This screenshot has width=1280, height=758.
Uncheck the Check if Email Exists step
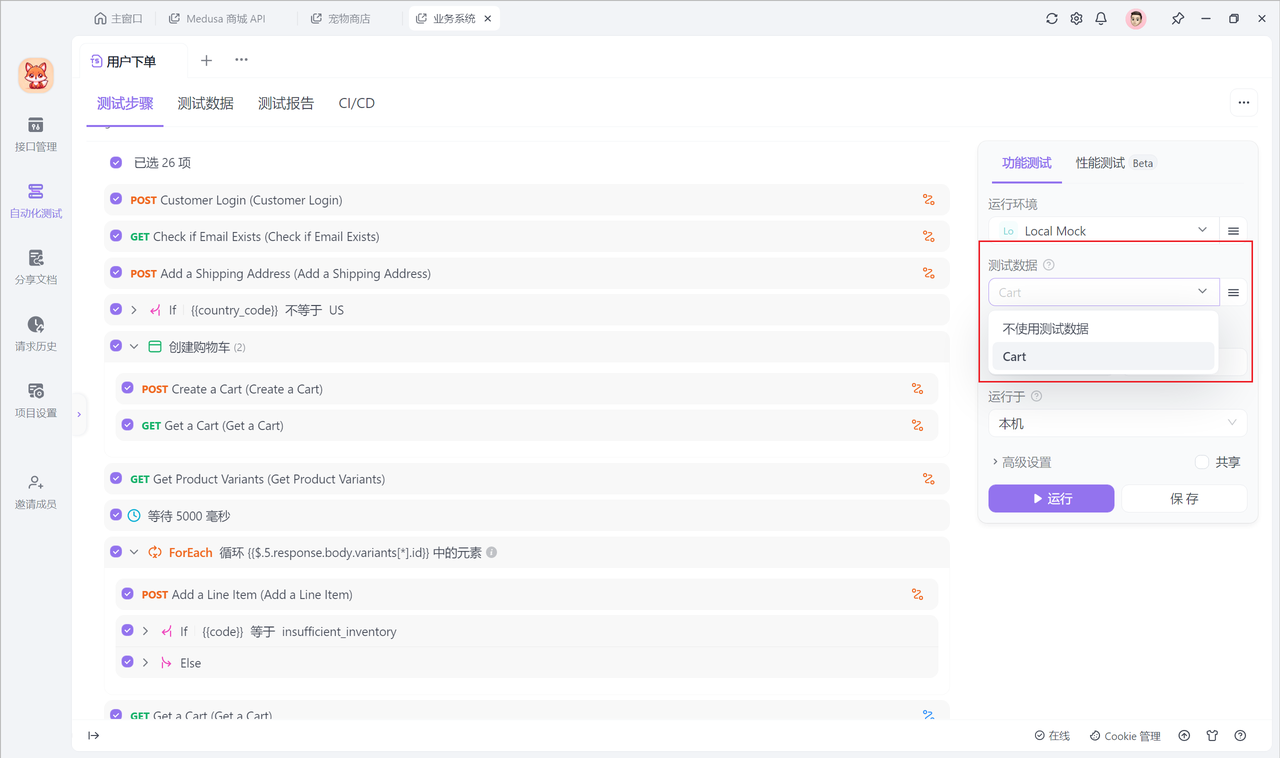click(x=116, y=236)
